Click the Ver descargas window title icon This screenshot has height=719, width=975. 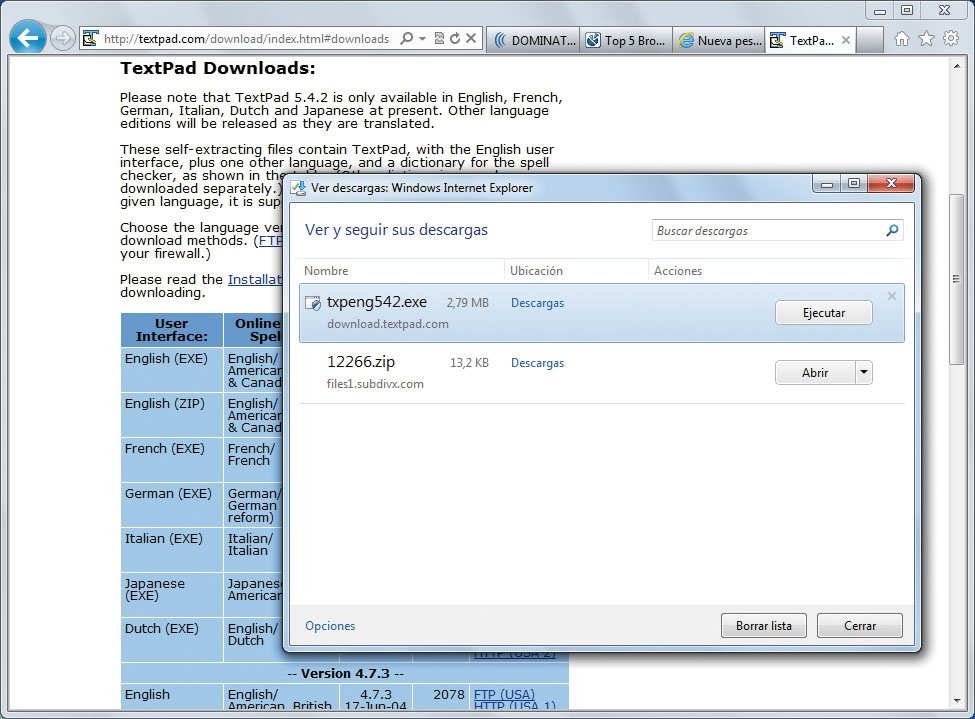tap(299, 188)
